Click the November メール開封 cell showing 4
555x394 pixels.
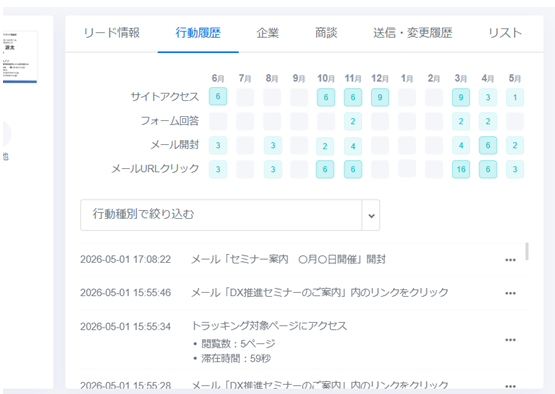click(353, 146)
